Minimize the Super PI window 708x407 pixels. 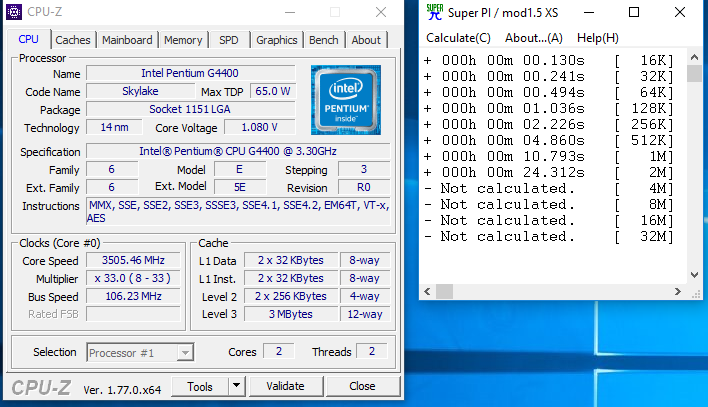(589, 13)
